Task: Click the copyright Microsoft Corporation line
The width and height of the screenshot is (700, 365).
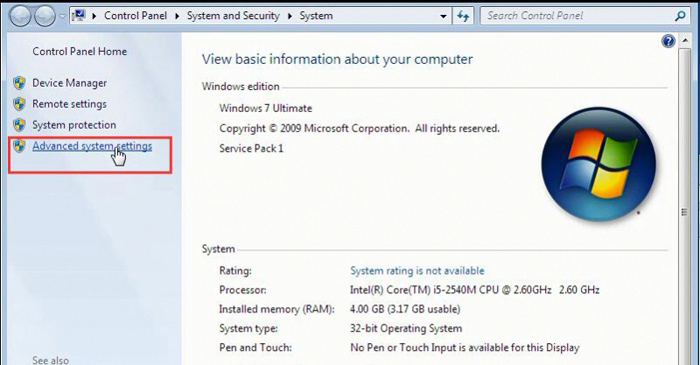Action: pos(359,129)
